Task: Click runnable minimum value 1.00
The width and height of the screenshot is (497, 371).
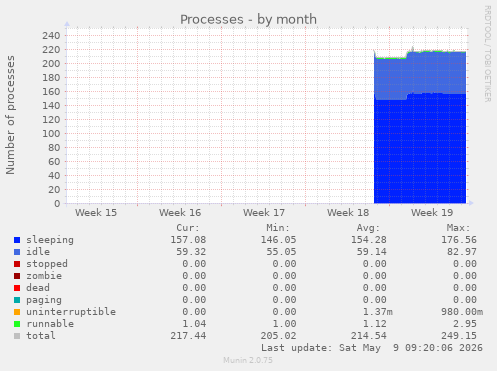Action: click(284, 324)
